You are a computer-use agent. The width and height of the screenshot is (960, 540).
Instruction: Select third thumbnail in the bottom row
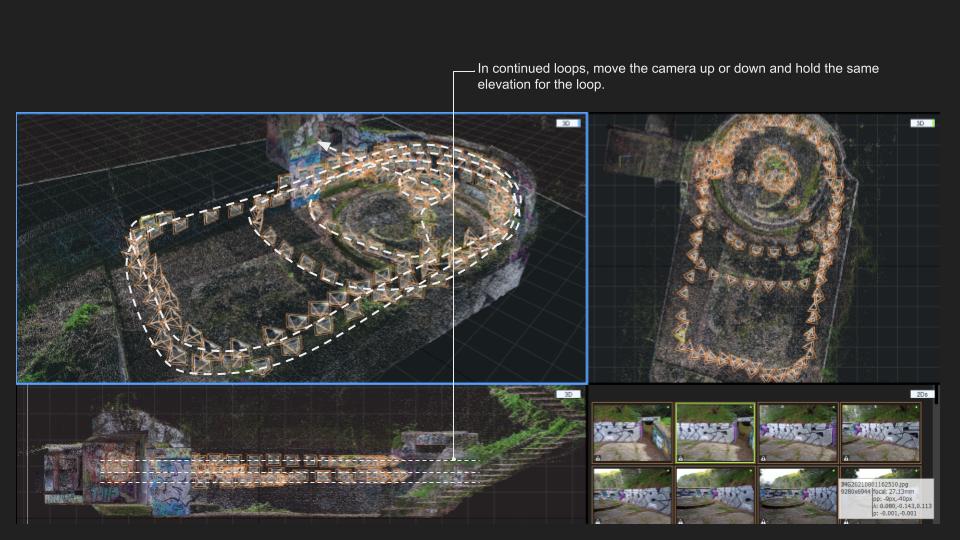click(x=796, y=494)
